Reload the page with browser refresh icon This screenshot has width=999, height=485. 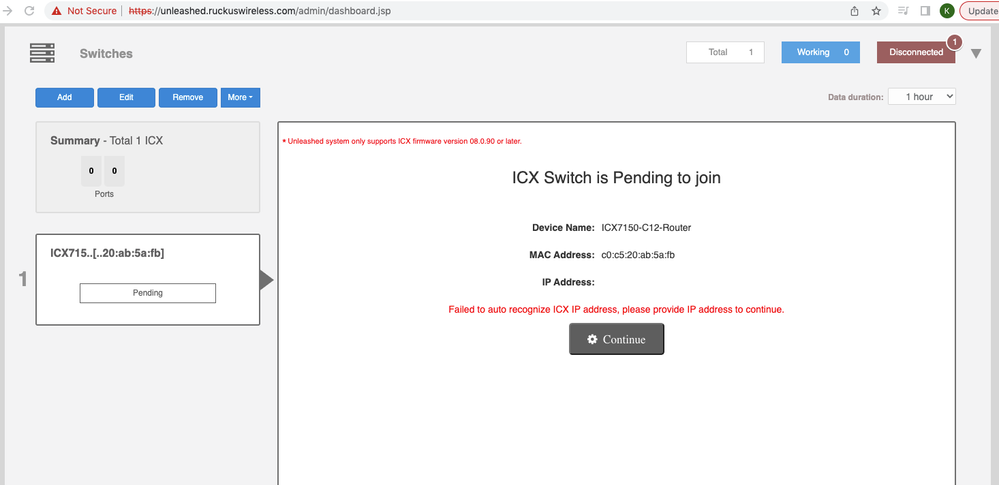pyautogui.click(x=28, y=11)
